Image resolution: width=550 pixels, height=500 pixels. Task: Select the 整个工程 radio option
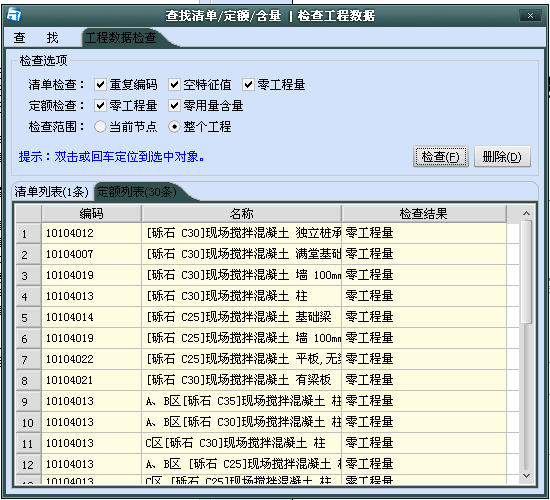click(174, 127)
